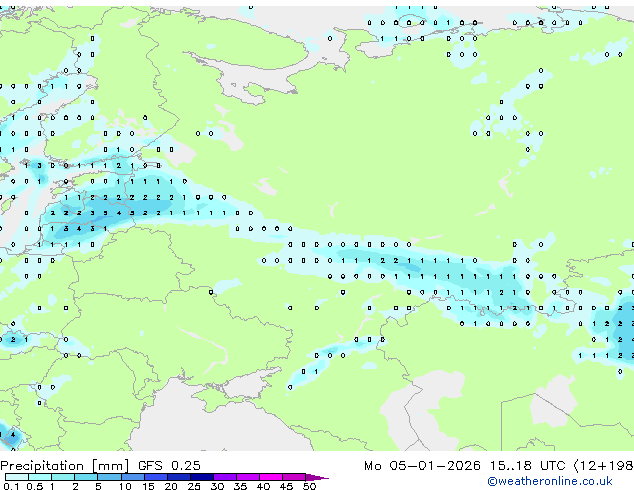Screen dimensions: 634x490
Task: Select the 40–45 mm magenta legend swatch
Action: [x=271, y=477]
